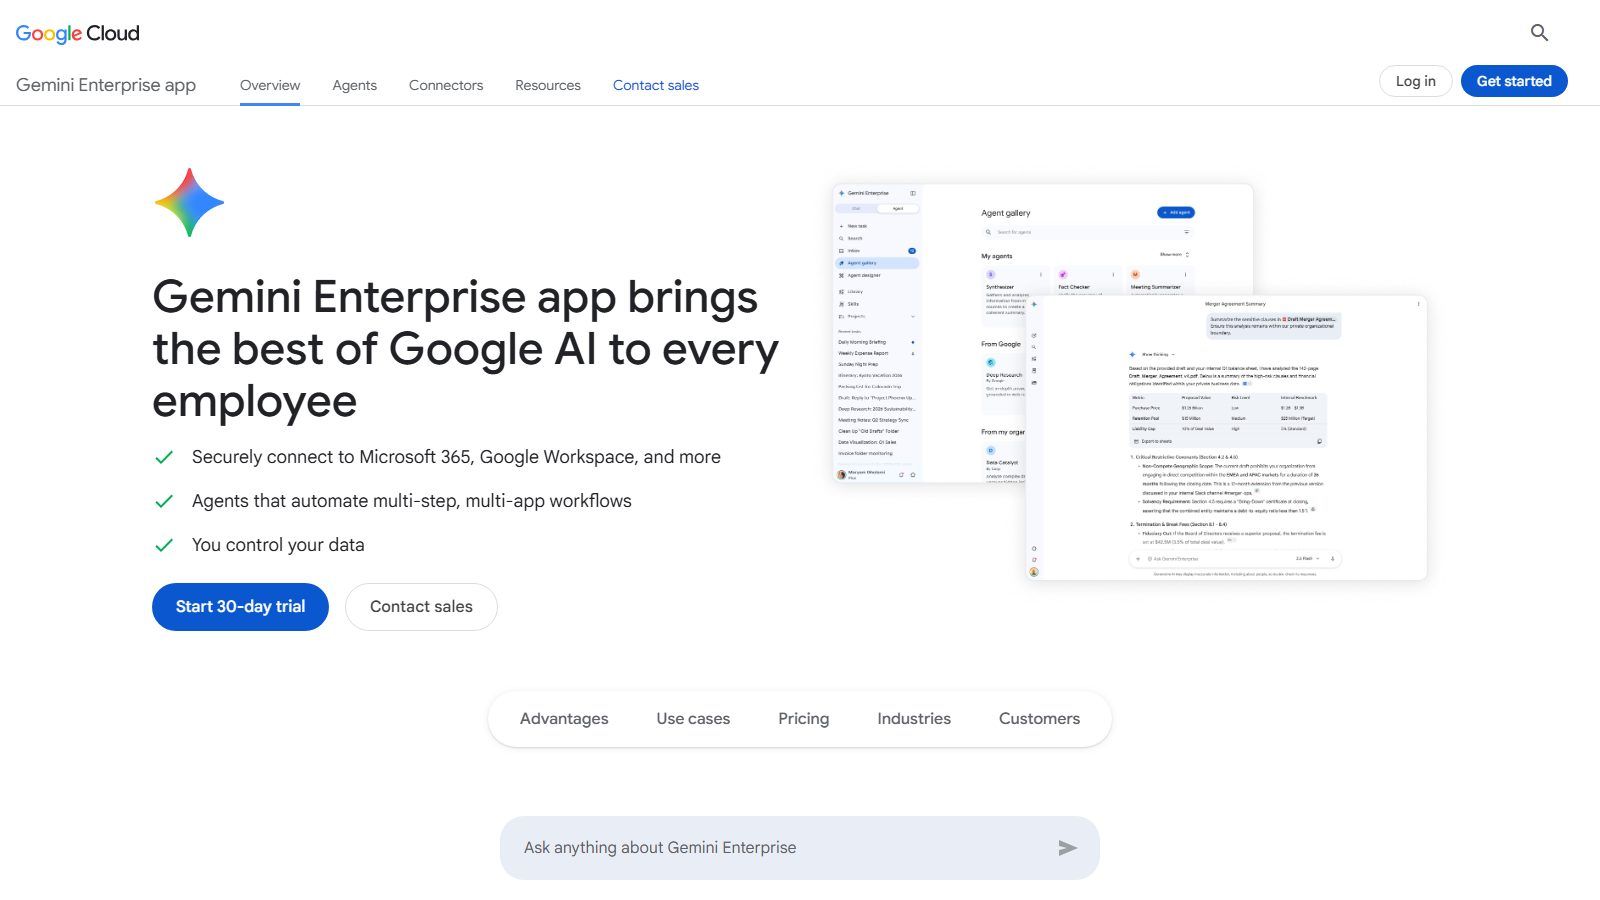
Task: Open the Resources tab
Action: click(548, 85)
